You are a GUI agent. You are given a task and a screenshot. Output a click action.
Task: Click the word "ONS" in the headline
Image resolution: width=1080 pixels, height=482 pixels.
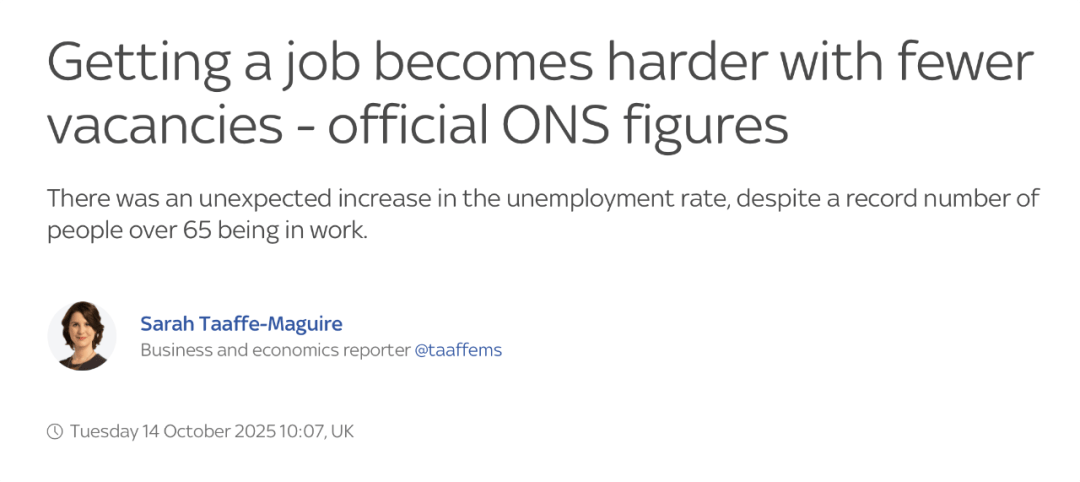click(551, 127)
